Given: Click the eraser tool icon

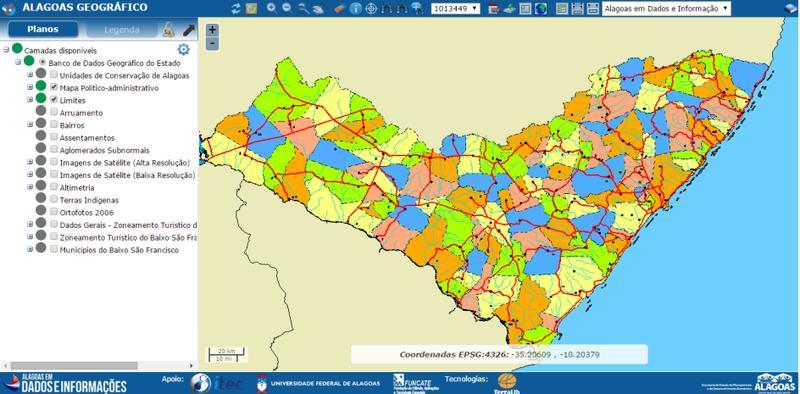Looking at the screenshot, I should coord(340,8).
